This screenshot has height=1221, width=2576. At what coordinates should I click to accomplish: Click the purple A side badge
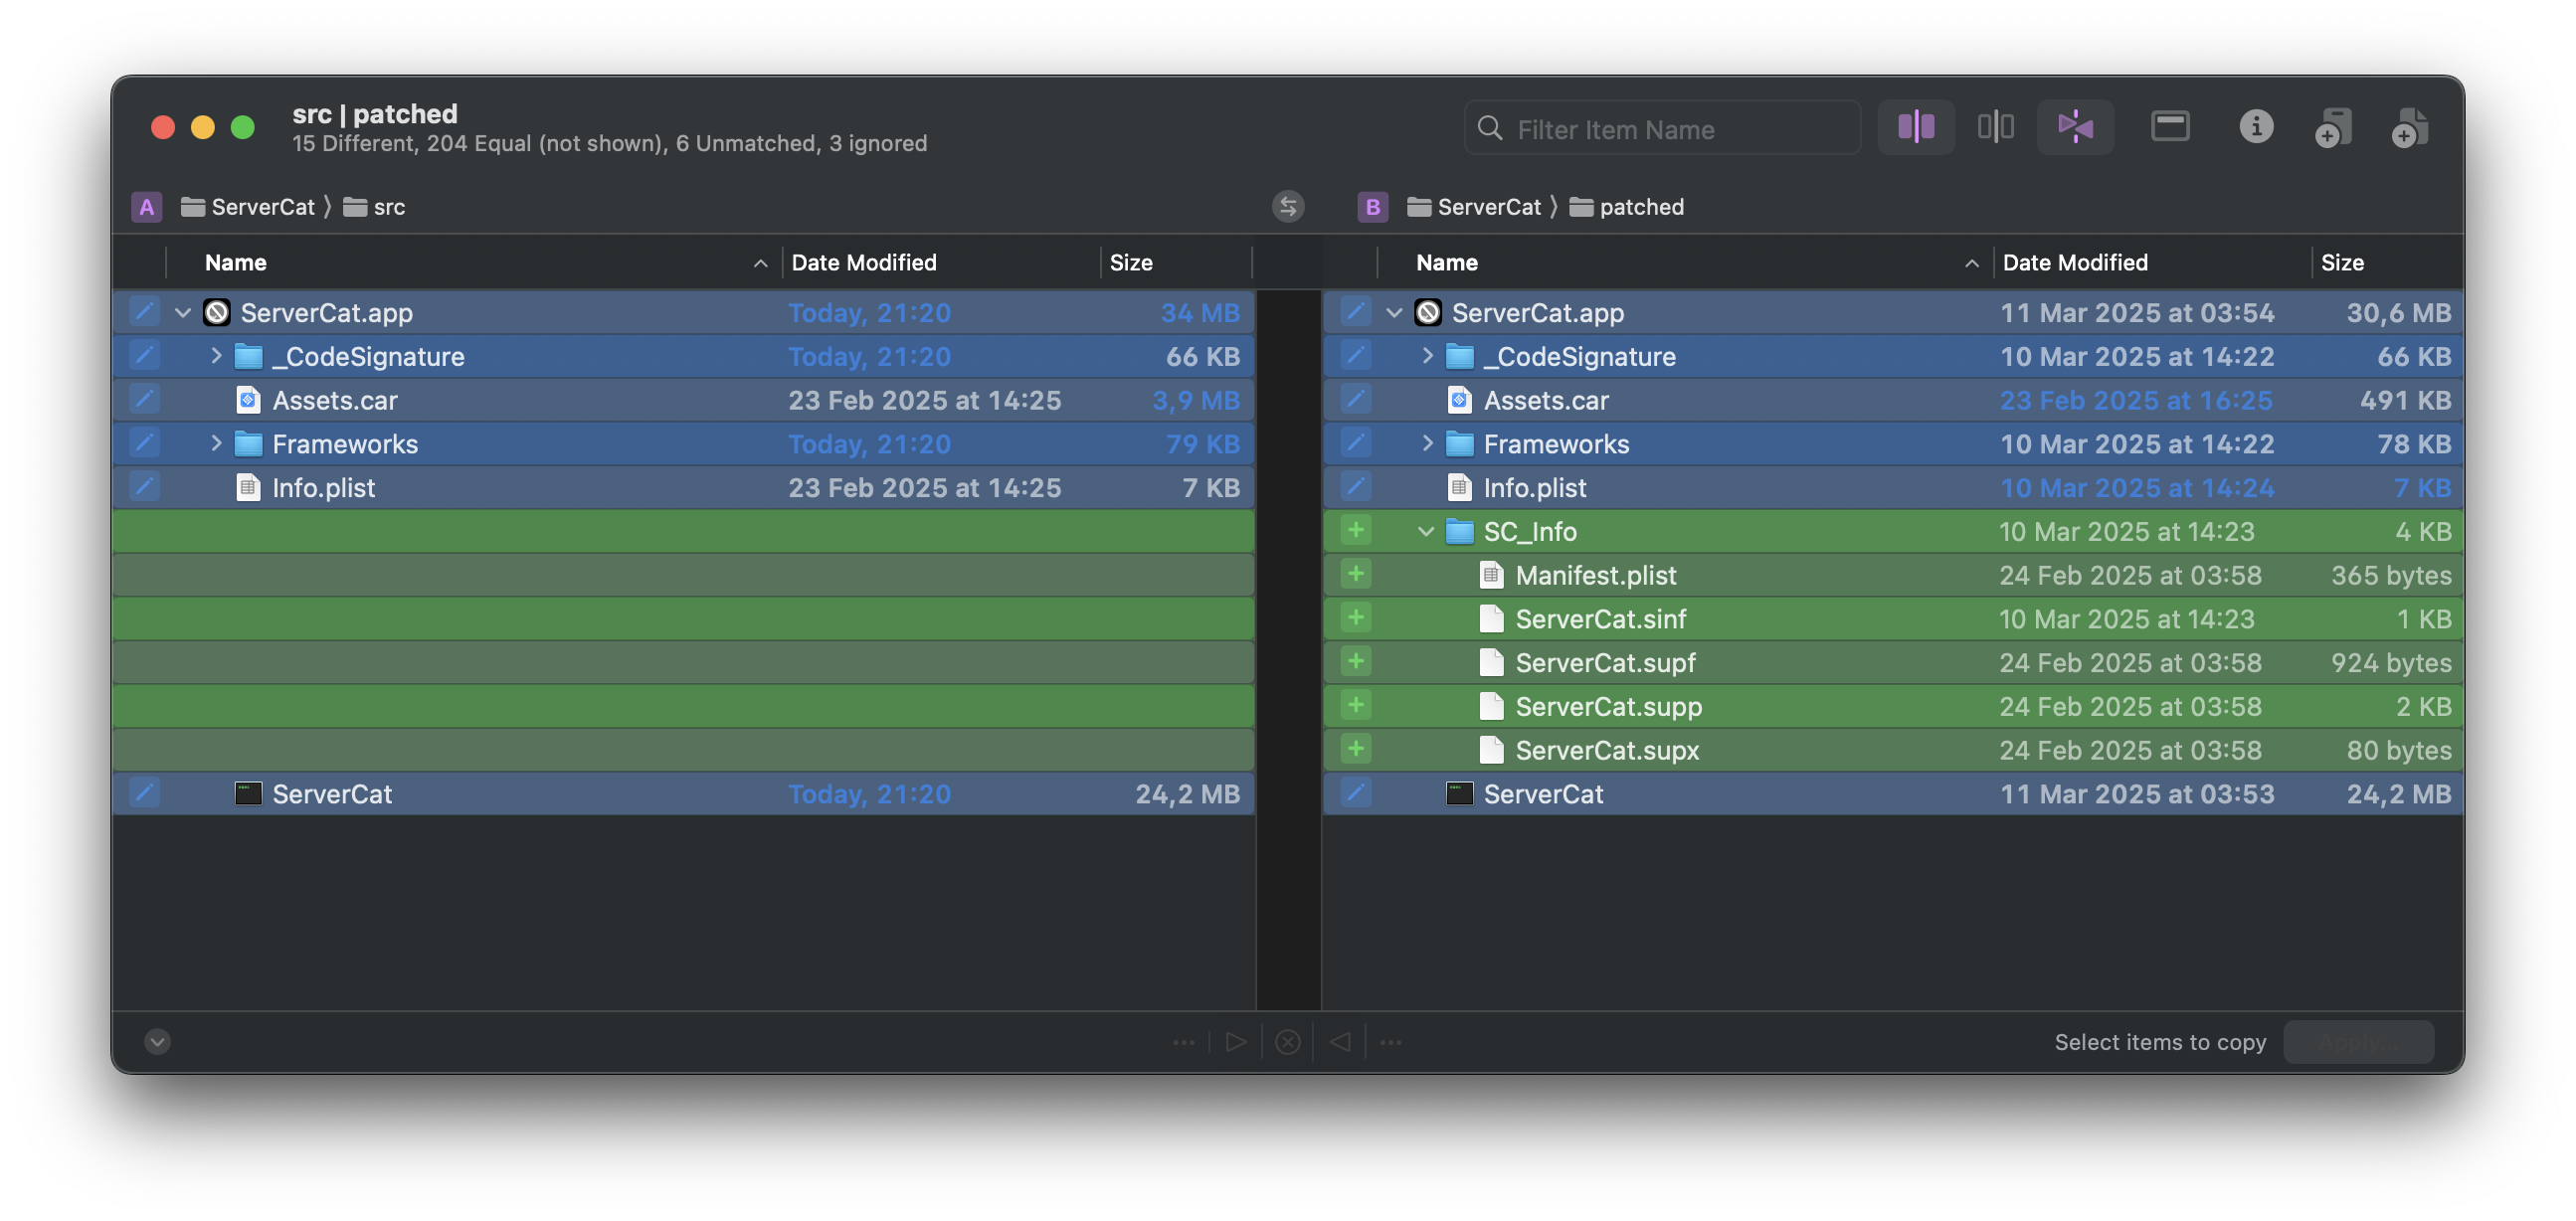click(x=147, y=206)
